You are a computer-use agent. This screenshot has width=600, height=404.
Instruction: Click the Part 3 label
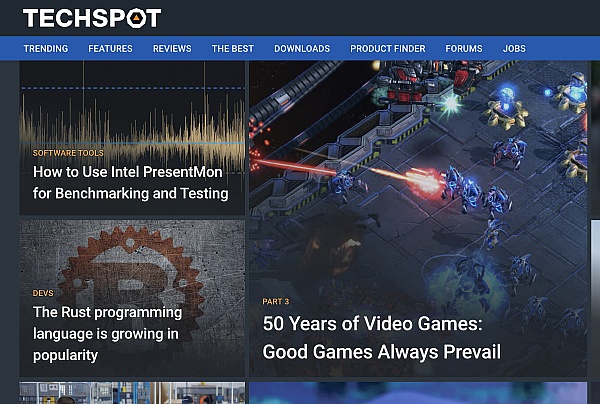coord(276,301)
